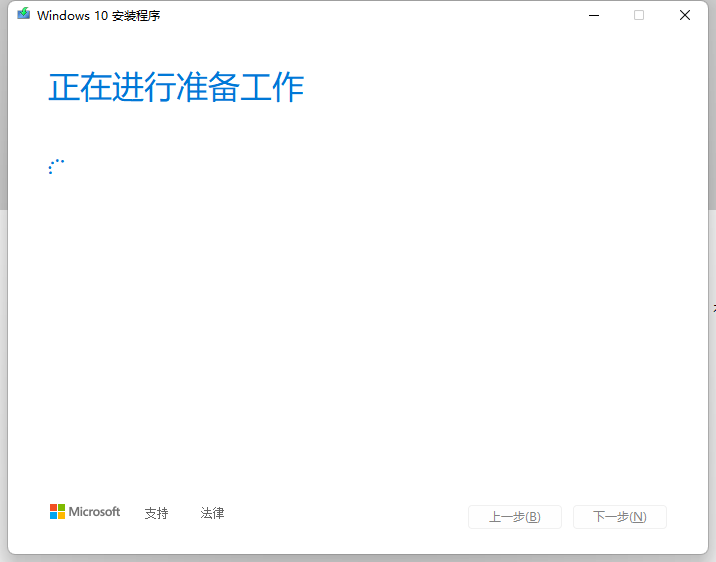
Task: Click the Microsoft logo
Action: (x=85, y=512)
